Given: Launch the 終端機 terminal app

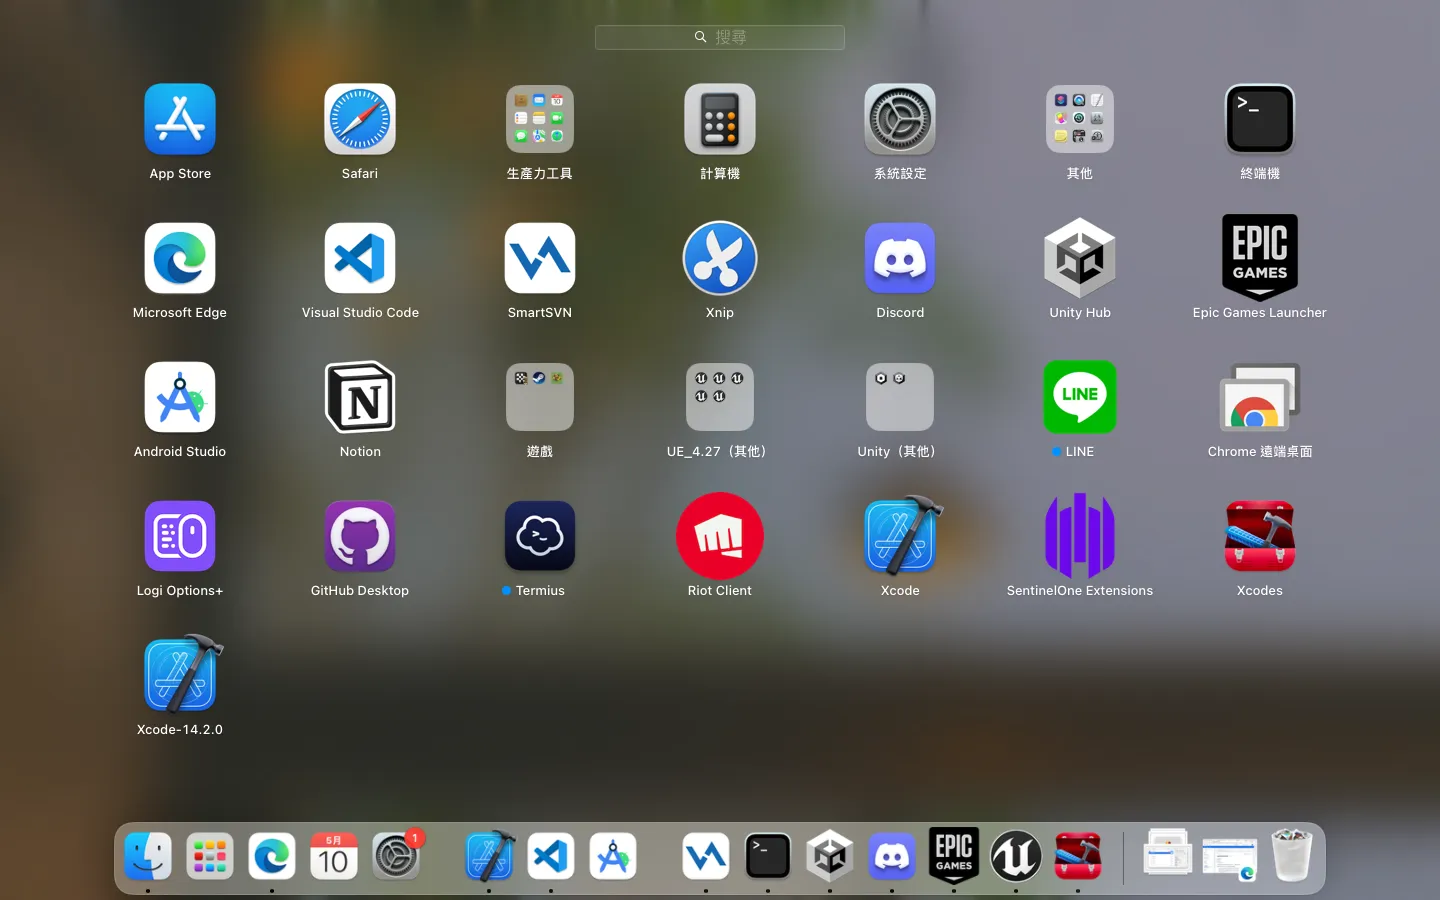Looking at the screenshot, I should pos(1259,119).
